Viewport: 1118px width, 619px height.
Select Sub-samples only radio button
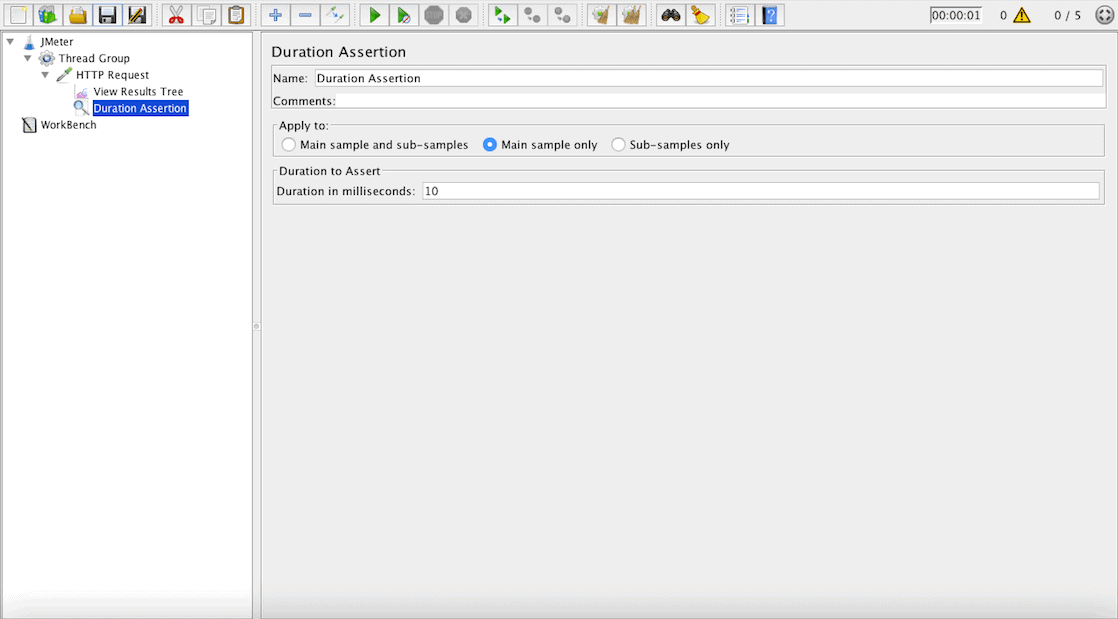(670, 145)
